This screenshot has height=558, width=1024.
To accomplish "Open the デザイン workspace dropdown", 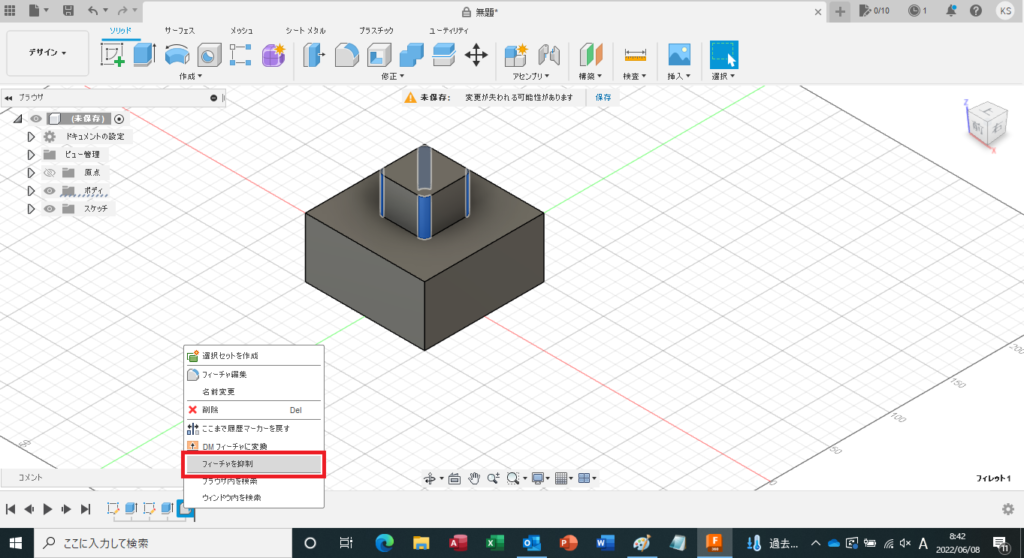I will coord(47,52).
